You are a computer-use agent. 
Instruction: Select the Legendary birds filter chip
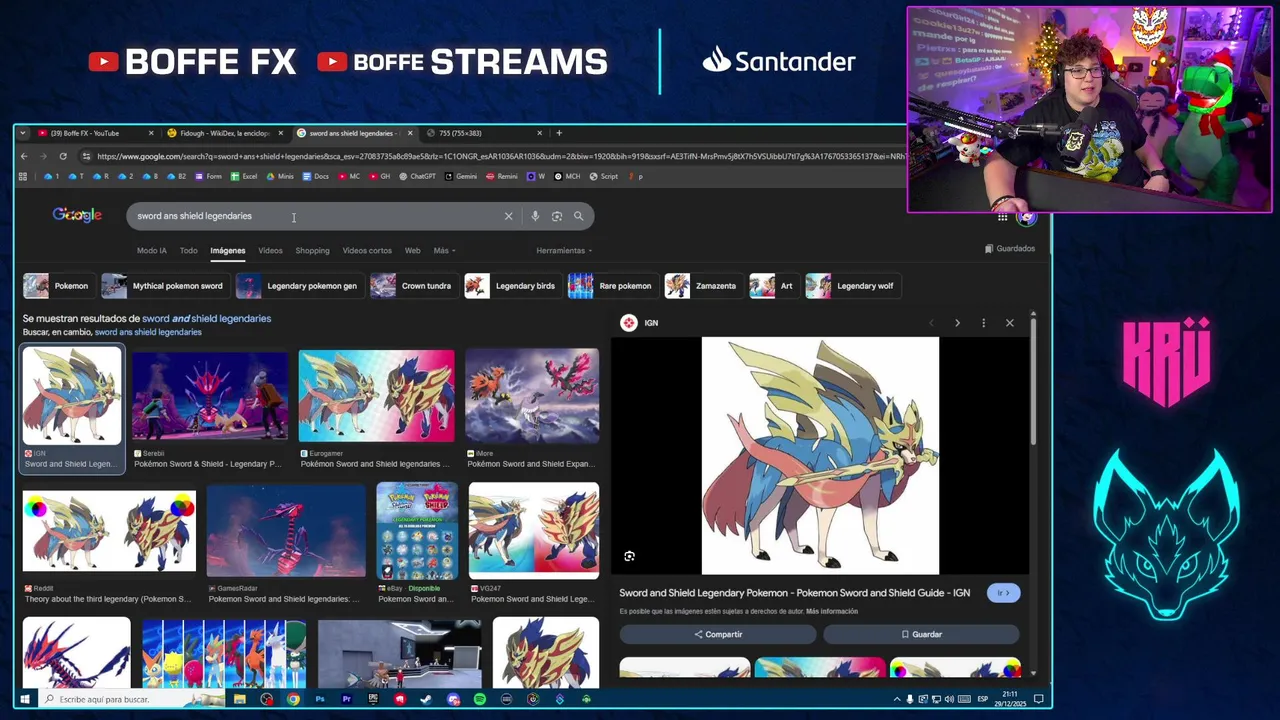511,286
